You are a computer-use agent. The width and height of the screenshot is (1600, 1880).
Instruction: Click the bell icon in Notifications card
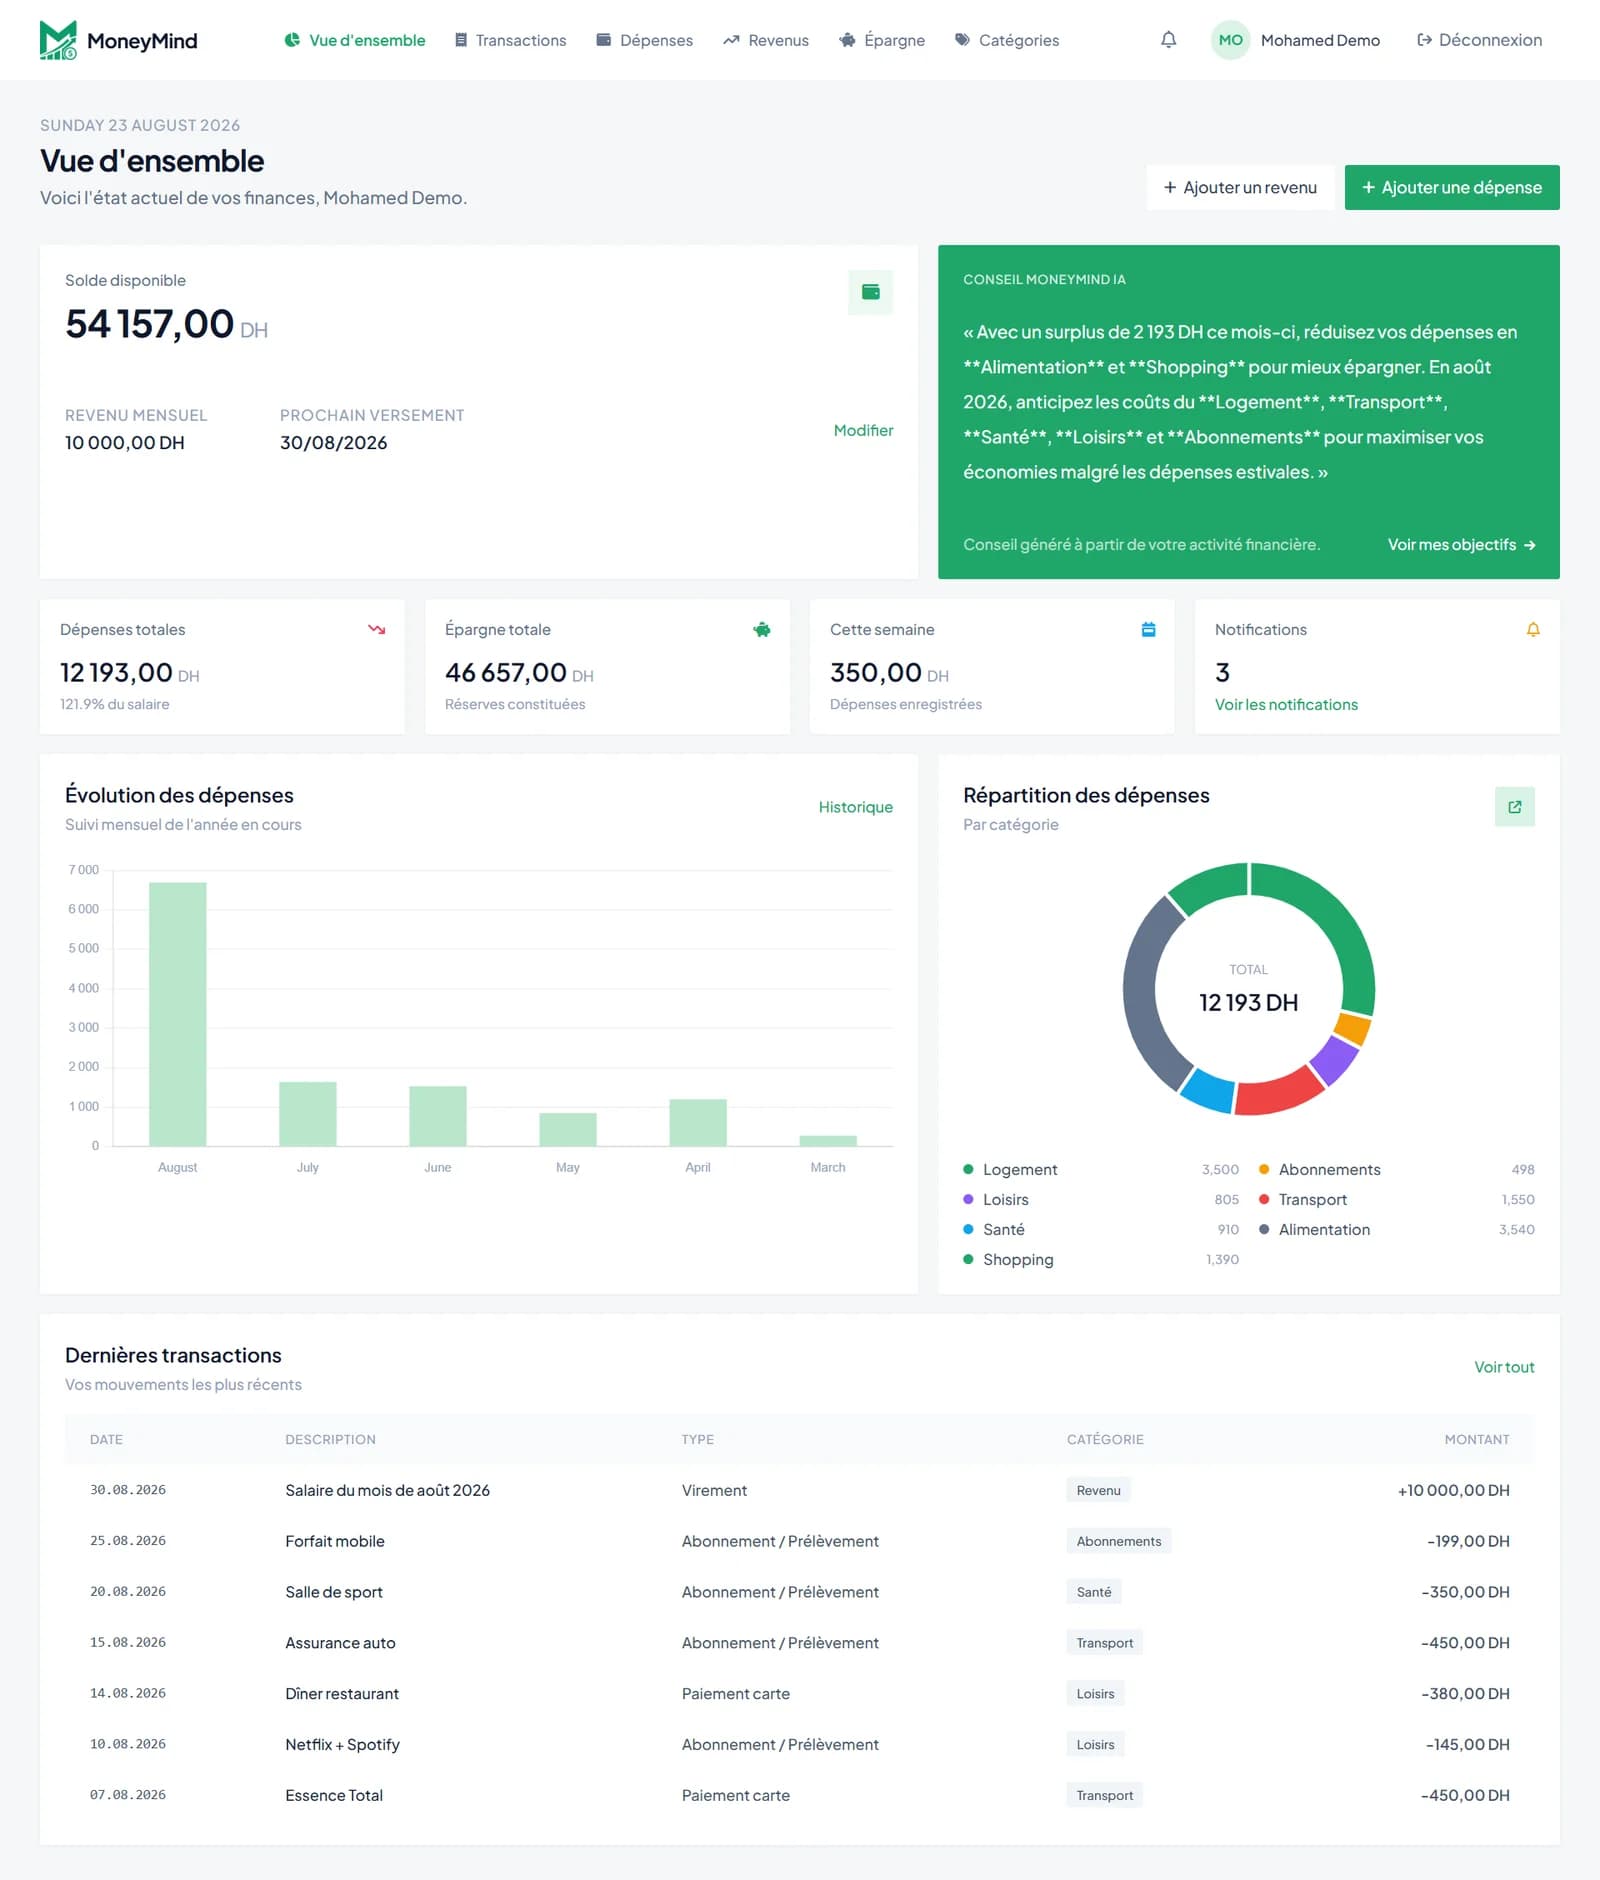click(x=1532, y=629)
